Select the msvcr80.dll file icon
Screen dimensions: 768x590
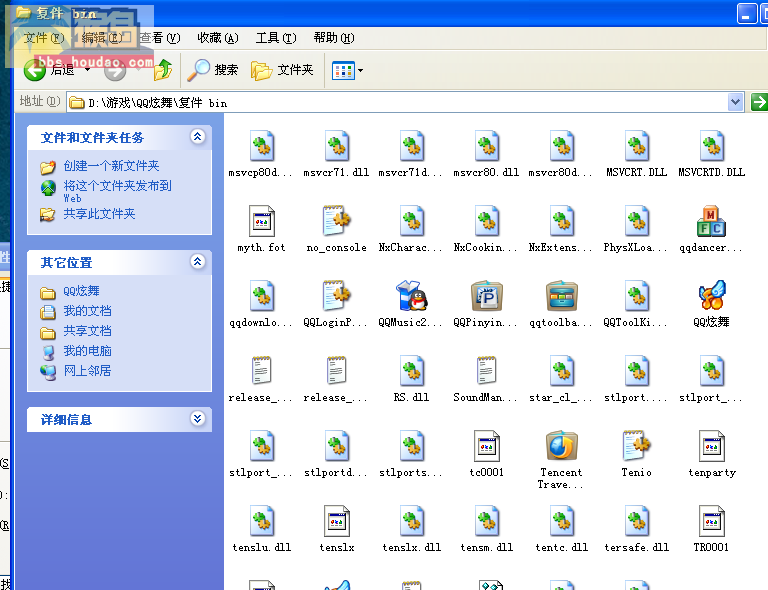tap(486, 146)
